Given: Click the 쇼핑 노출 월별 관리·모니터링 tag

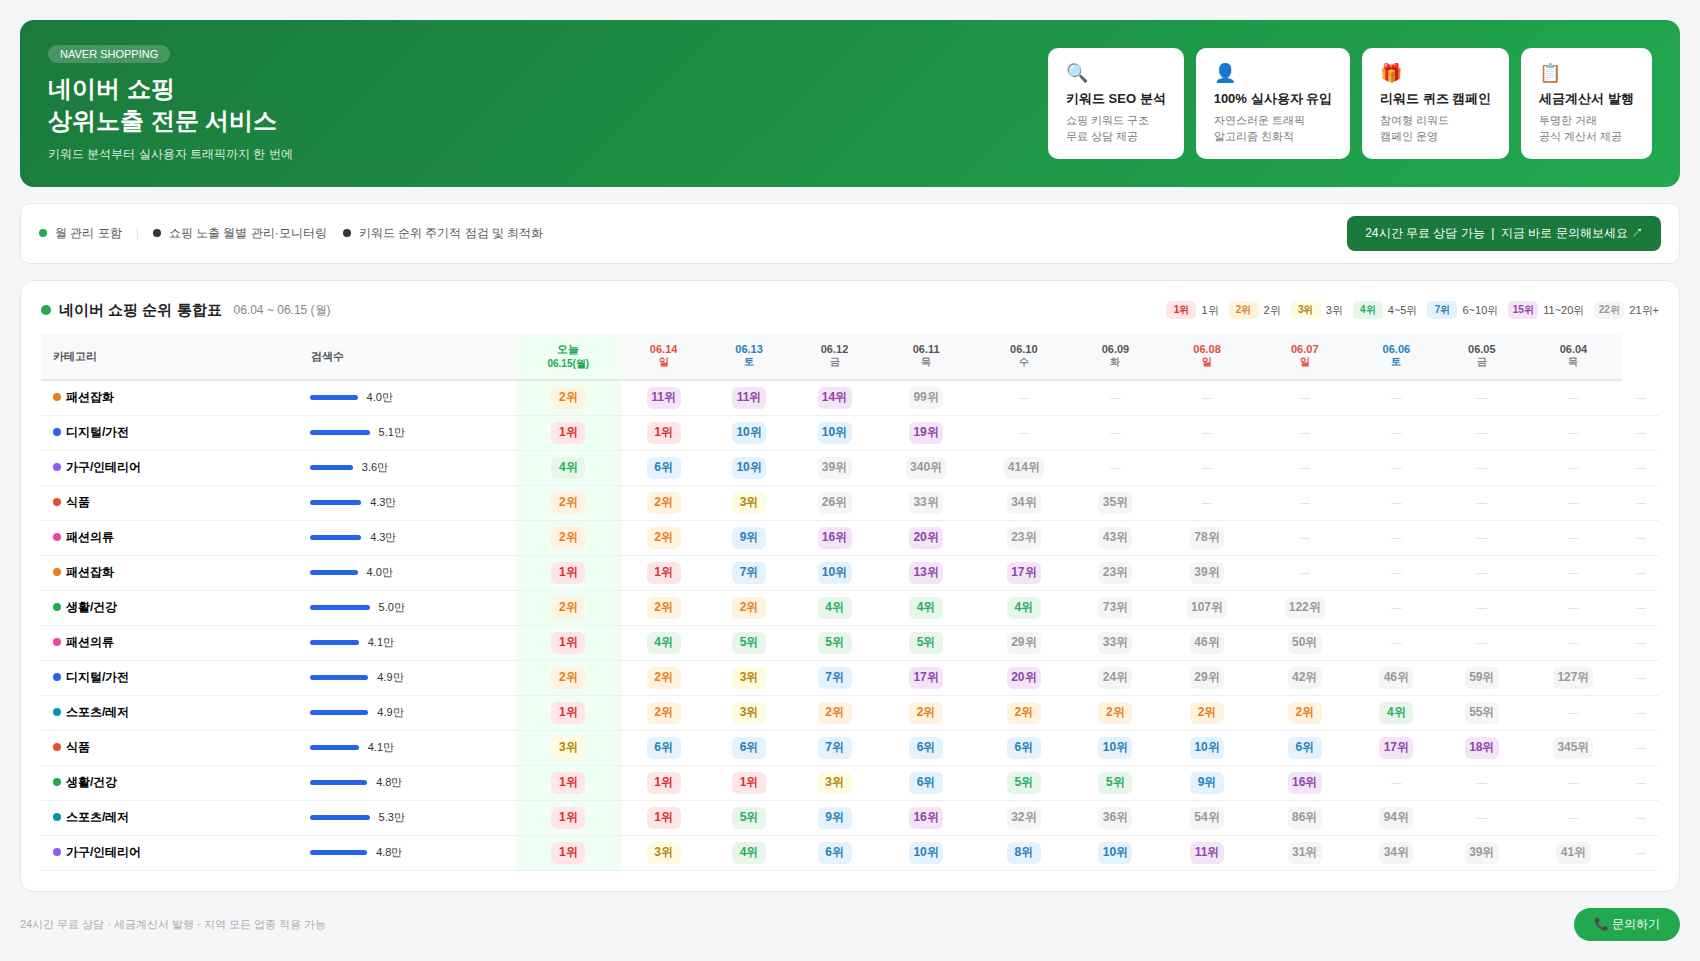Looking at the screenshot, I should click(x=240, y=233).
